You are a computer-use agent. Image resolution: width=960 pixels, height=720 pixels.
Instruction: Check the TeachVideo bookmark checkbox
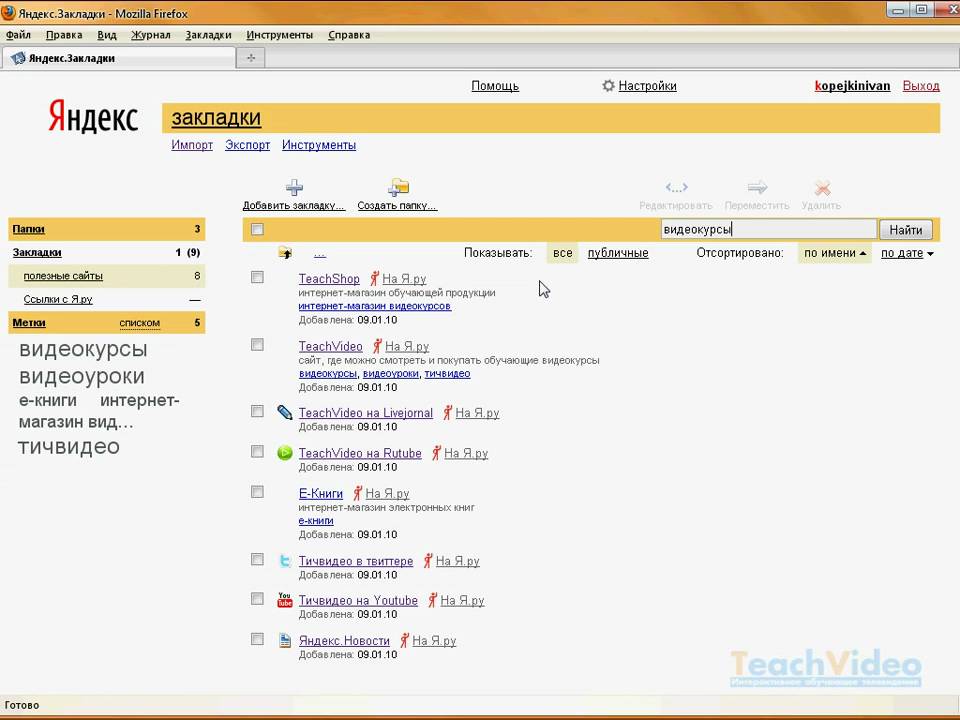[257, 345]
